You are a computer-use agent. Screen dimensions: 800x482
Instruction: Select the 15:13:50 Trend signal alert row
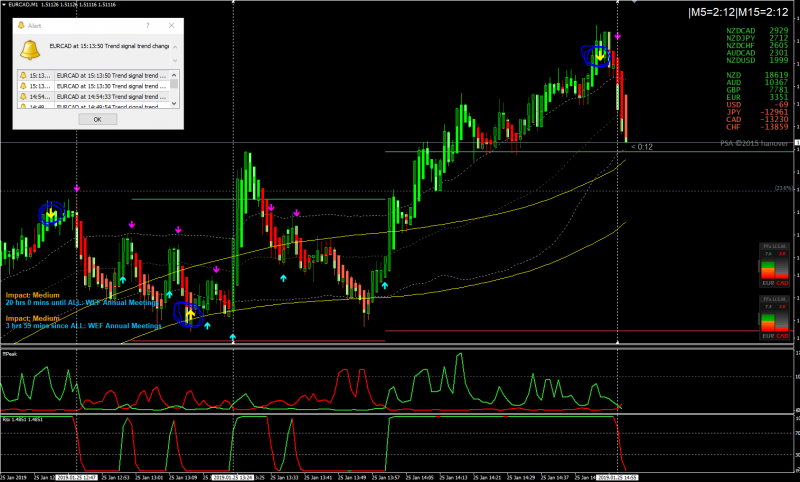pyautogui.click(x=94, y=75)
